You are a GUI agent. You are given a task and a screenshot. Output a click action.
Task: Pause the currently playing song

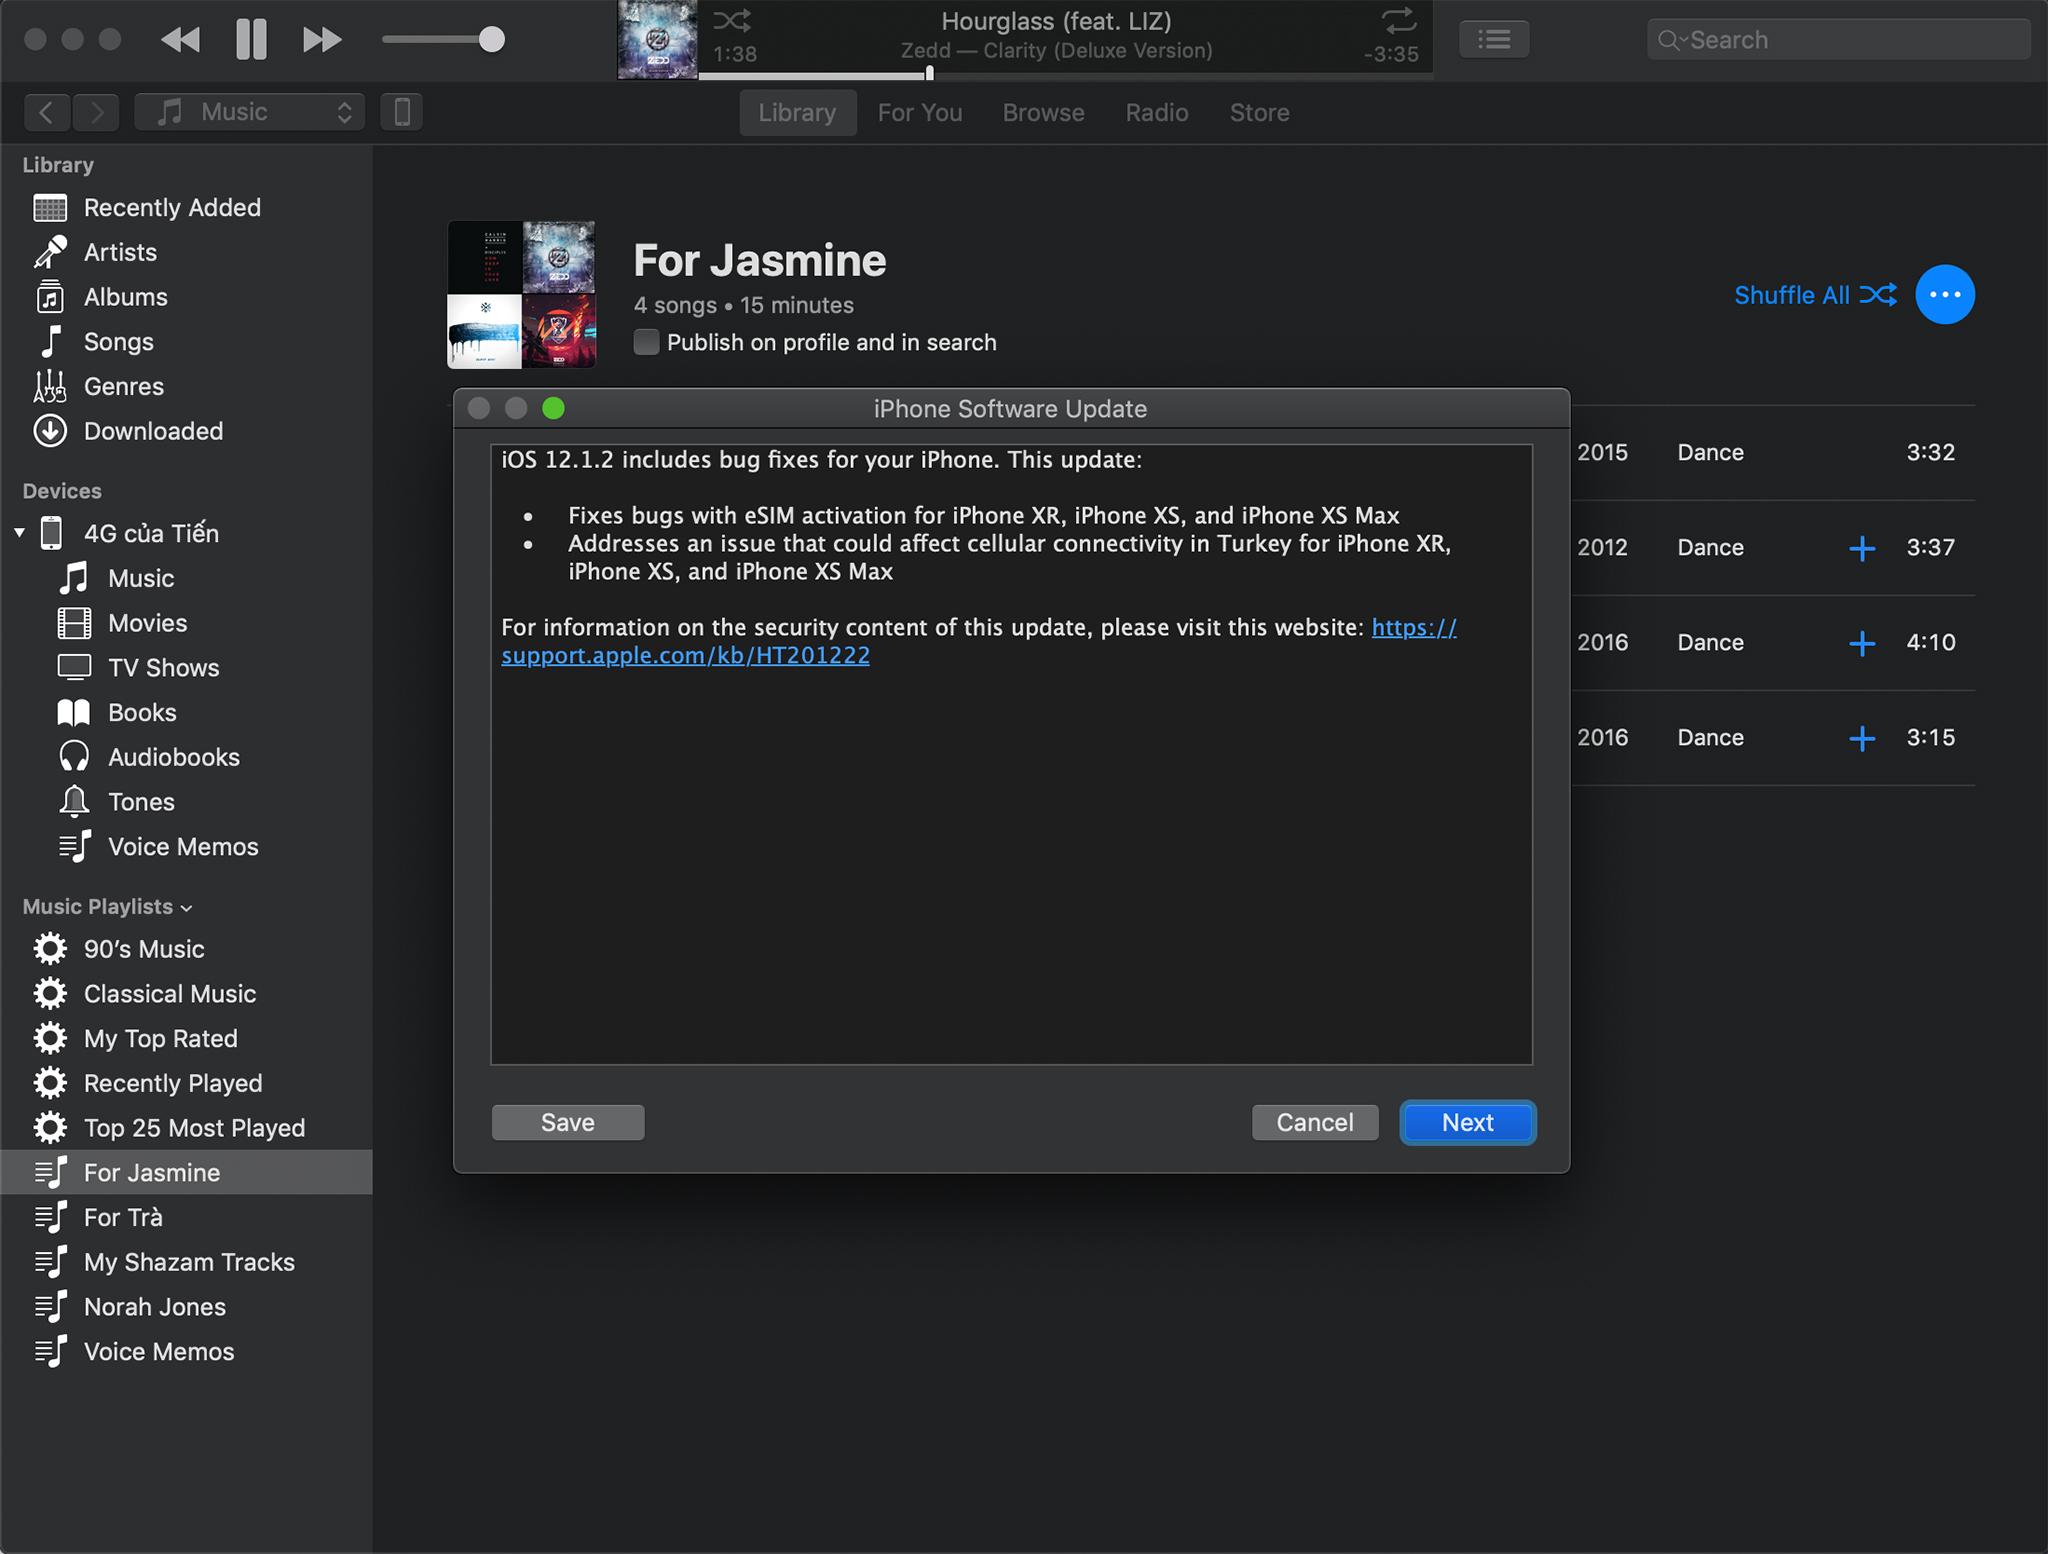251,40
